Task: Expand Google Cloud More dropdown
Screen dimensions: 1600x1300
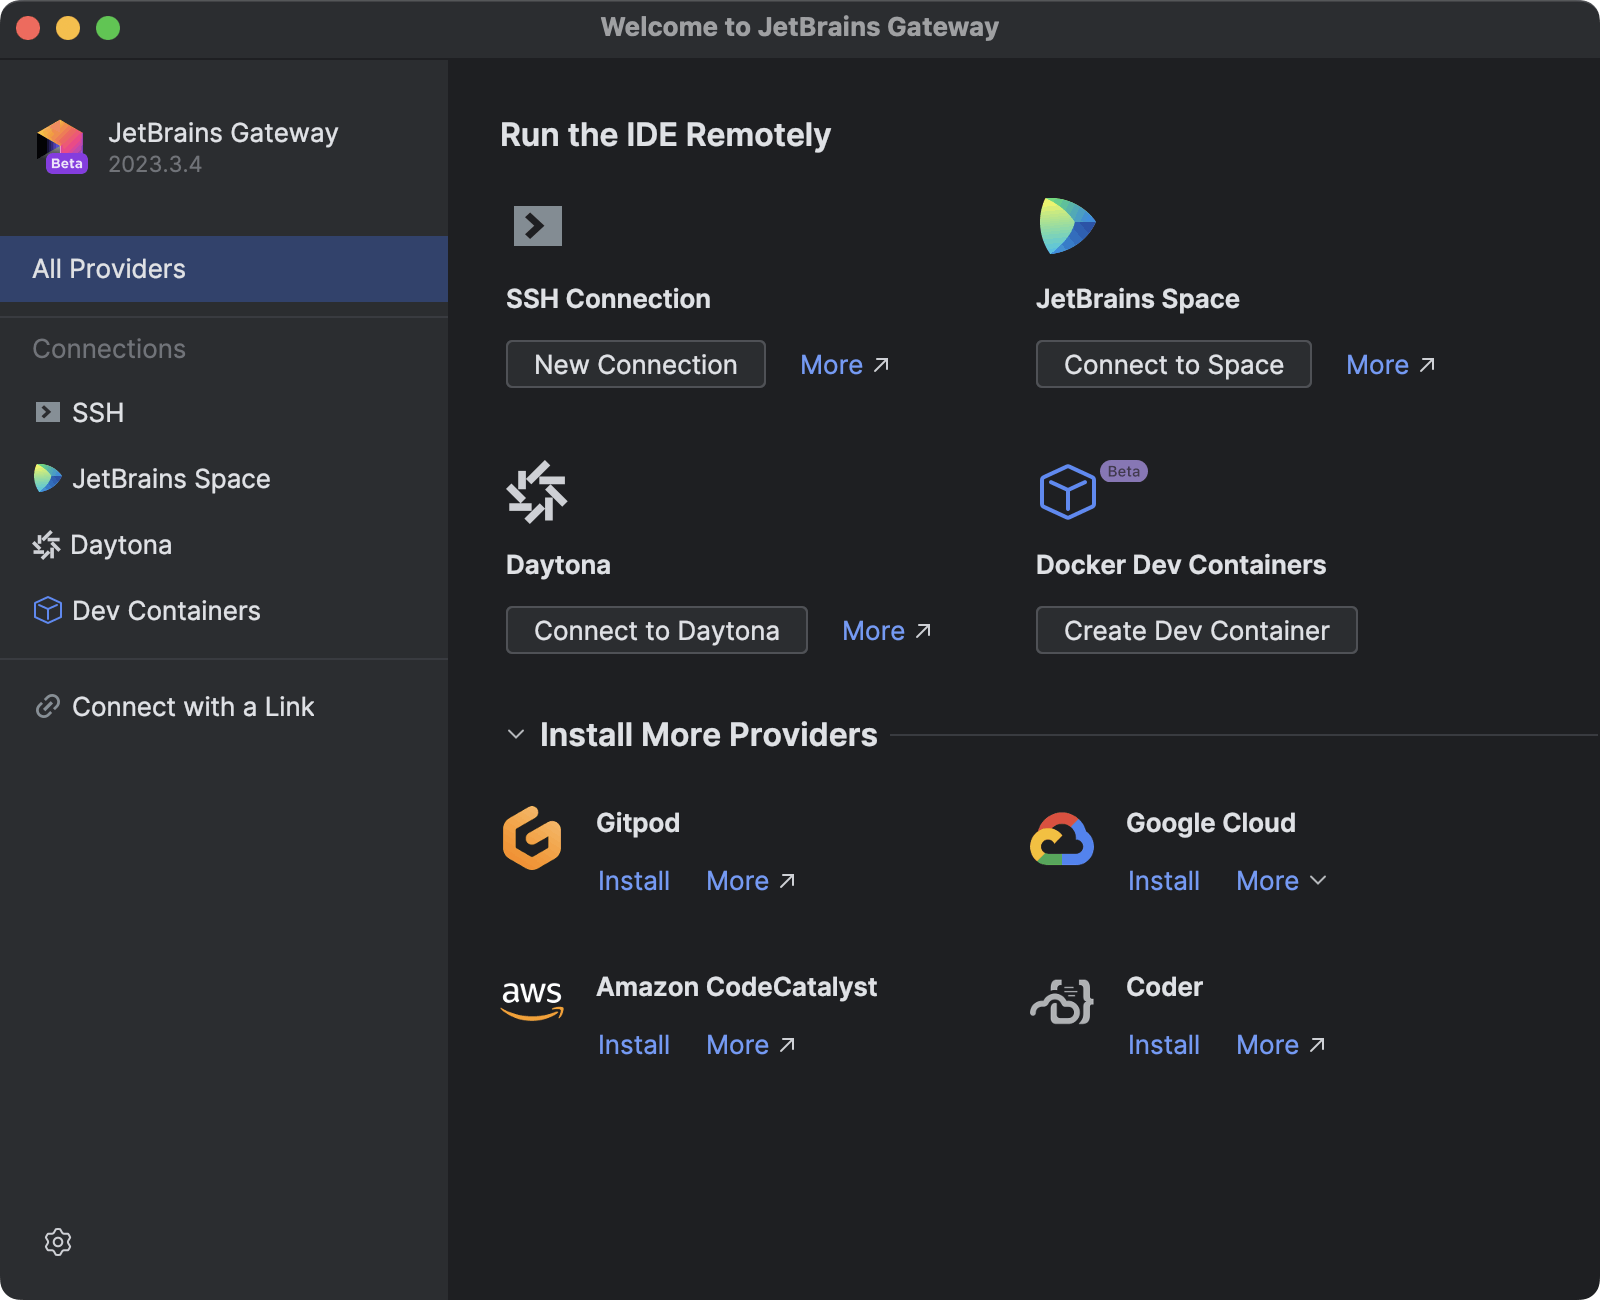Action: [x=1282, y=881]
